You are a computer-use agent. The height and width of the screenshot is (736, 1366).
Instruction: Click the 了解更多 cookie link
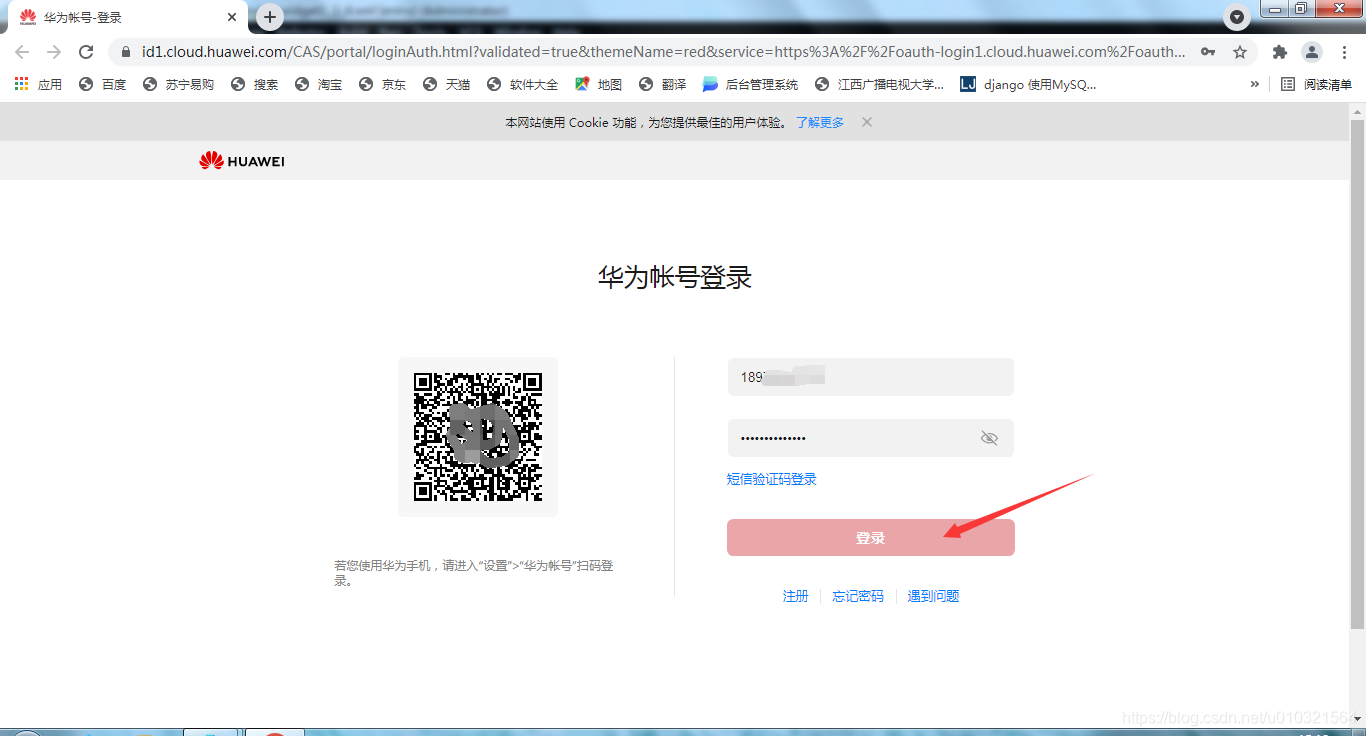(x=820, y=122)
